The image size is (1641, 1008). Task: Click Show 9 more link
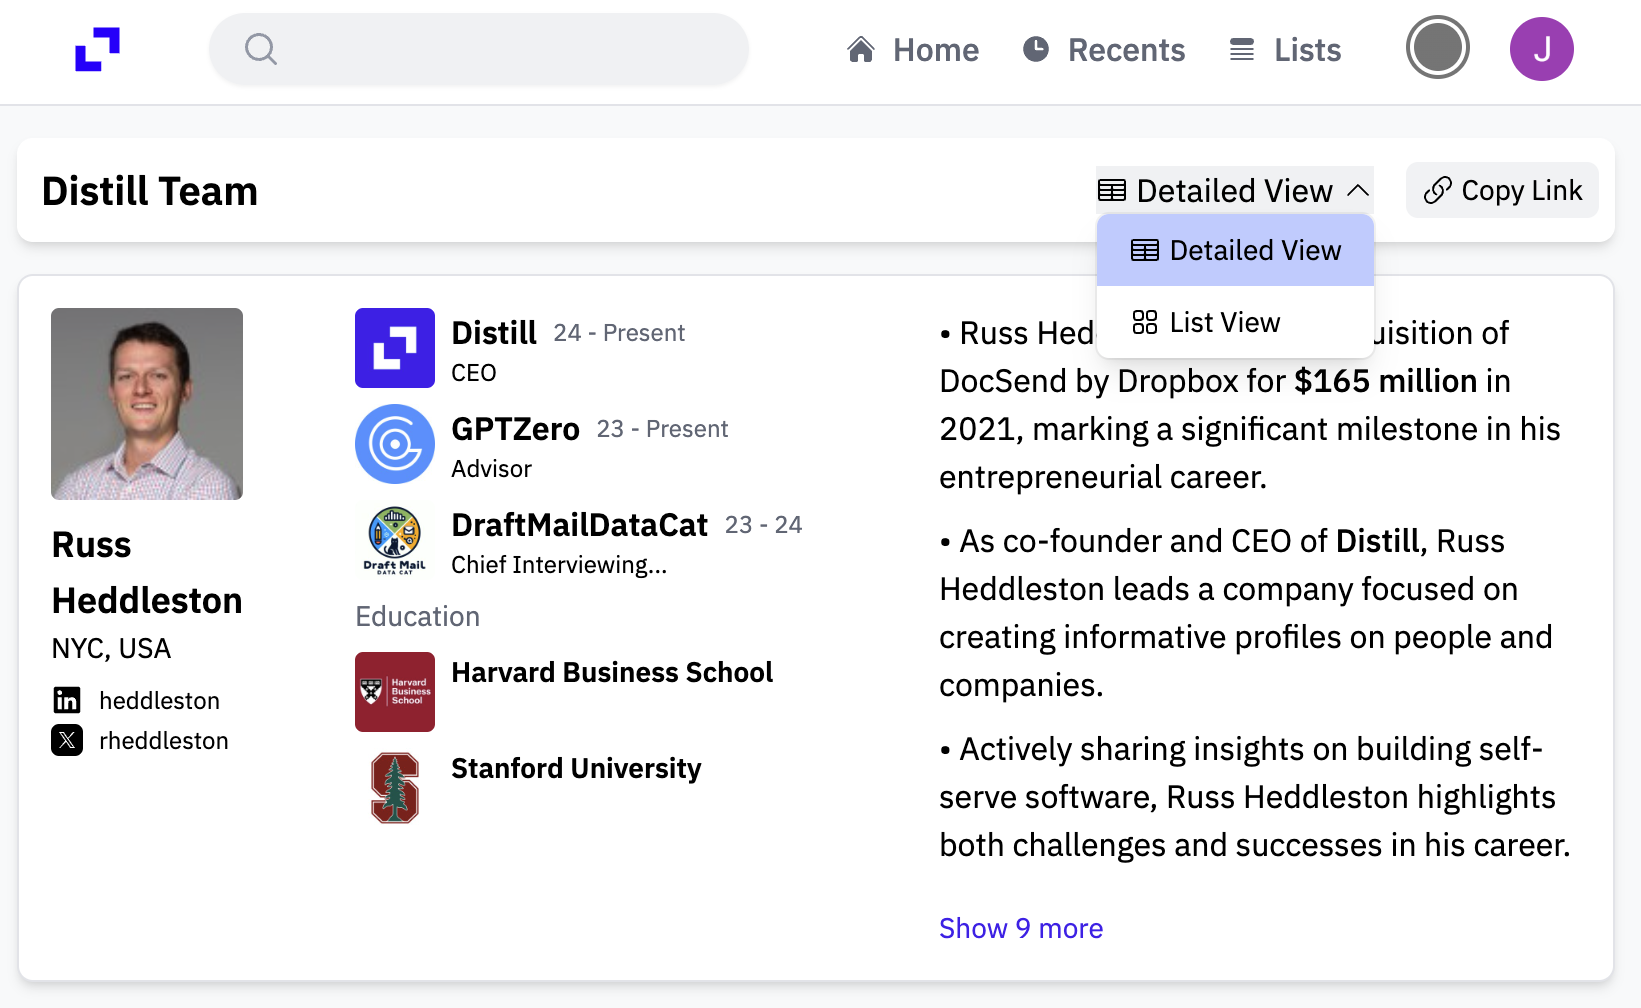(x=1021, y=928)
